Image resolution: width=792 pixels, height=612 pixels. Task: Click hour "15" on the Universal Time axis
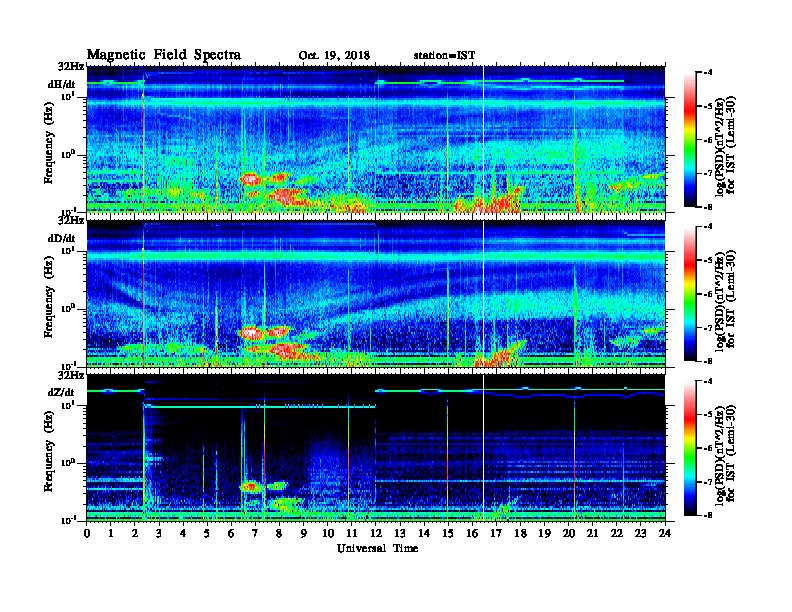[448, 534]
